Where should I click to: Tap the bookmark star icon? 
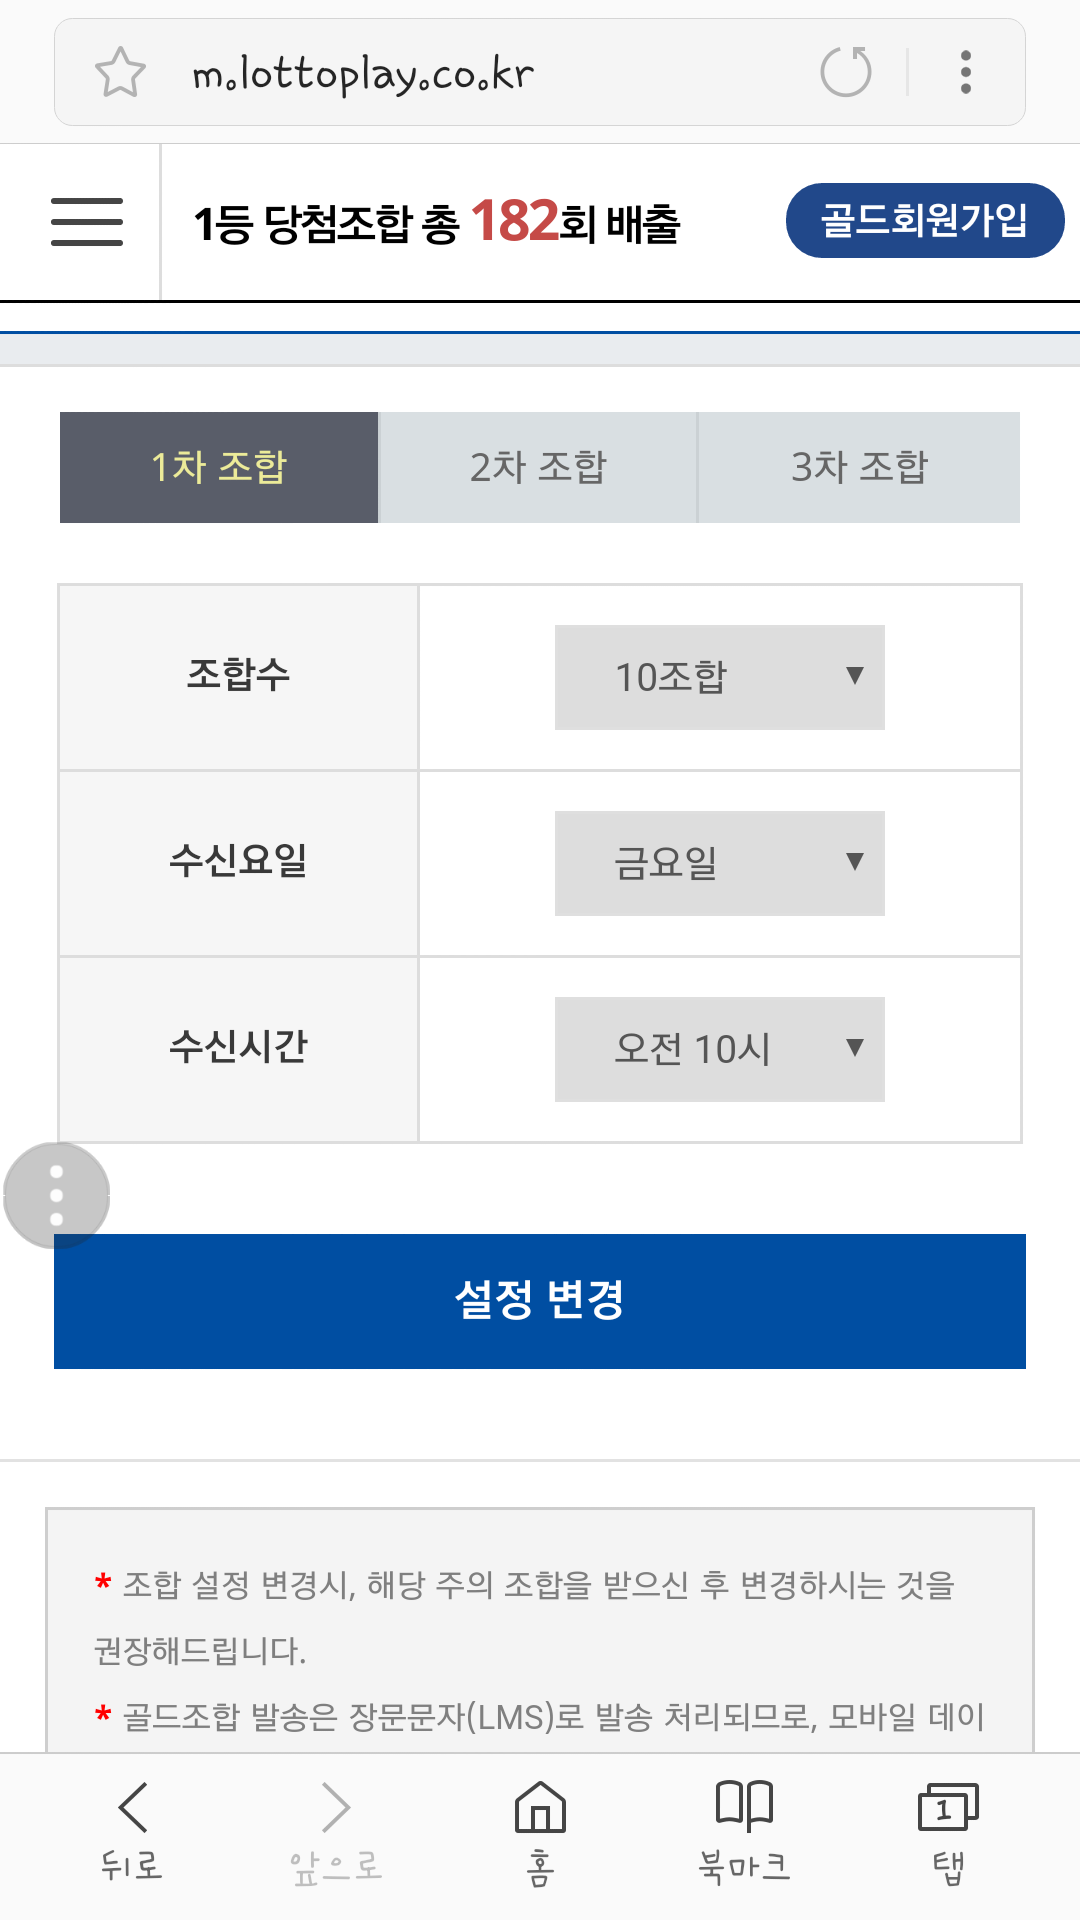(120, 72)
